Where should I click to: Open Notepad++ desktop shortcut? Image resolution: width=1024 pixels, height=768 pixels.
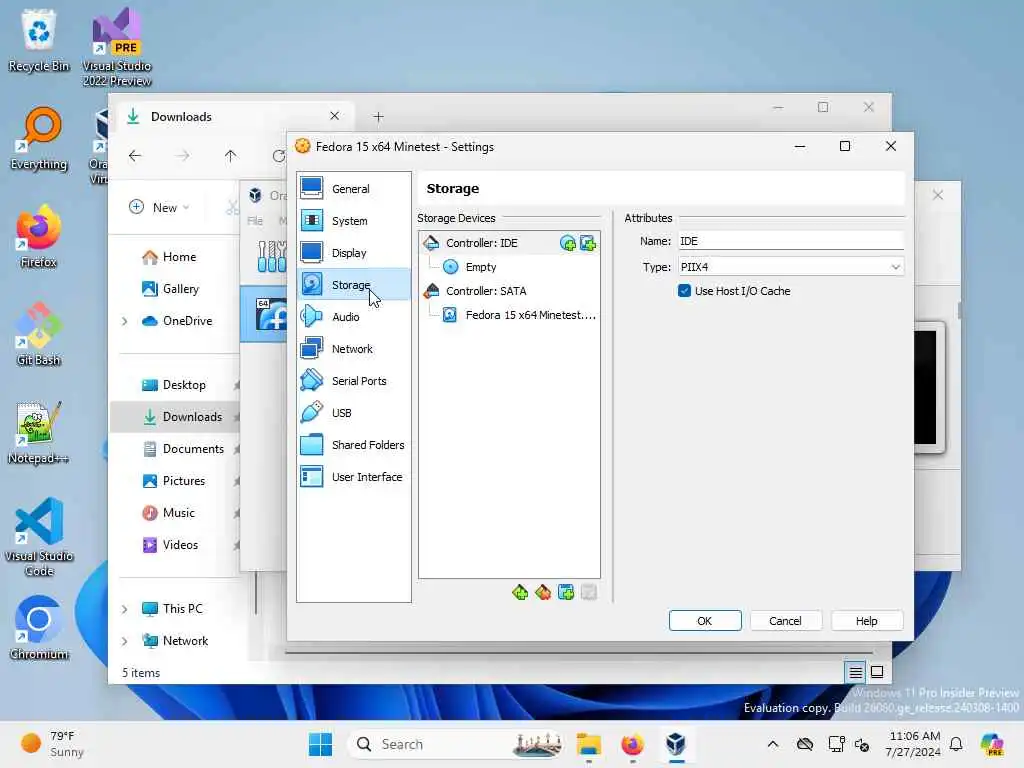(x=39, y=432)
